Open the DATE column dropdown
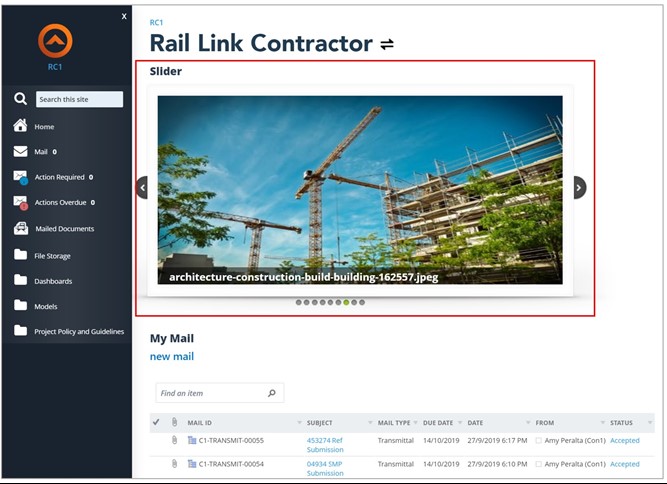Screen dimensions: 667x484 coord(528,423)
